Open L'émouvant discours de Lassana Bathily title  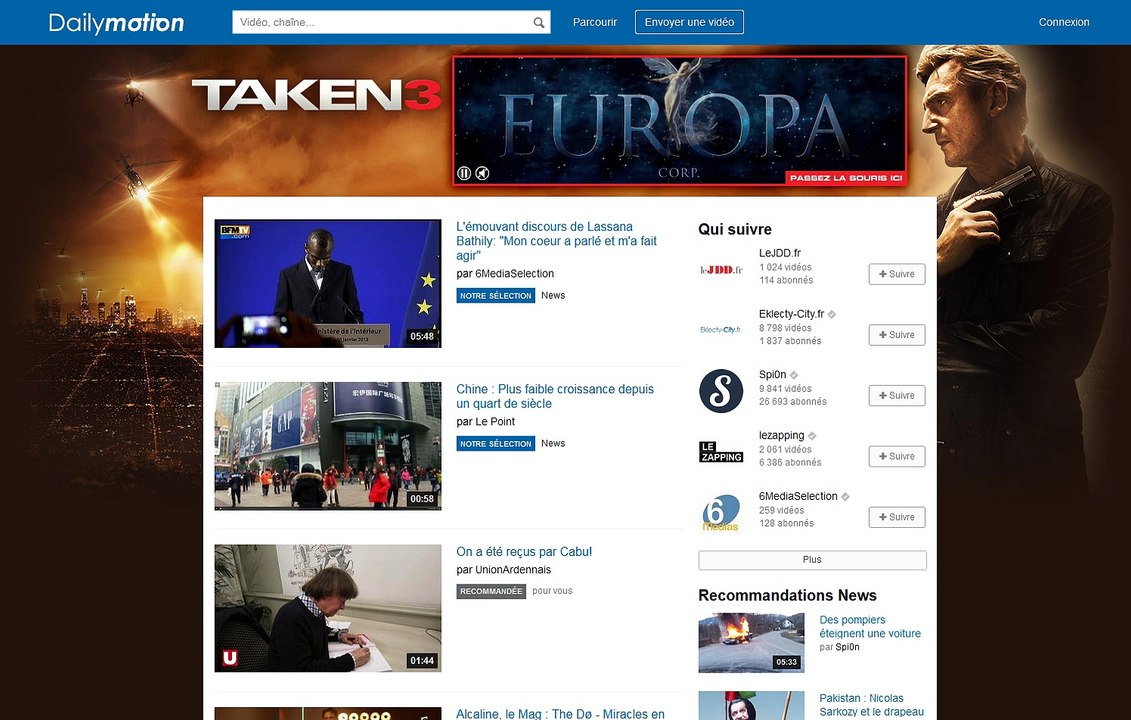tap(556, 241)
